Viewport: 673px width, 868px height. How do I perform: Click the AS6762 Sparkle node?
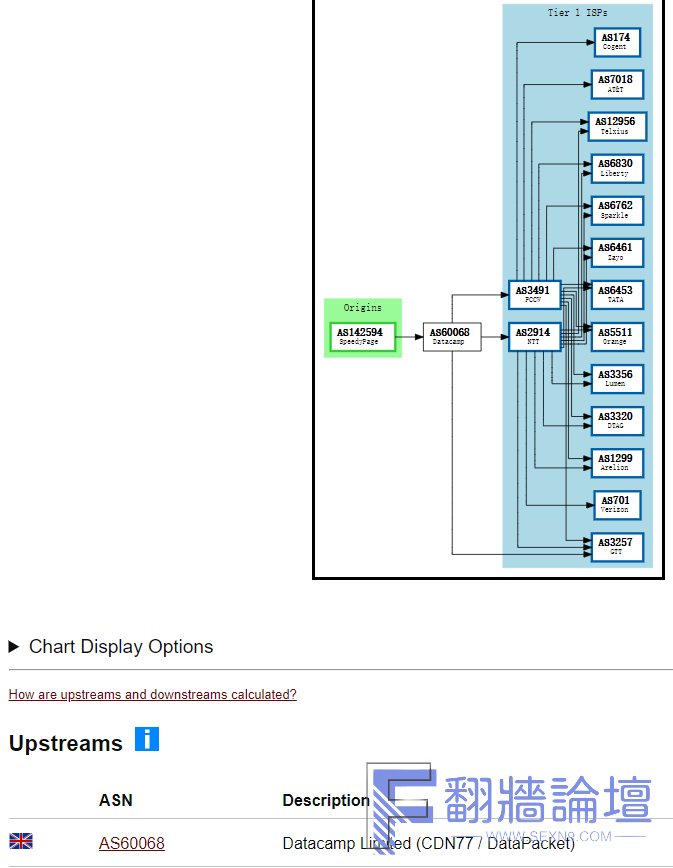[x=615, y=211]
